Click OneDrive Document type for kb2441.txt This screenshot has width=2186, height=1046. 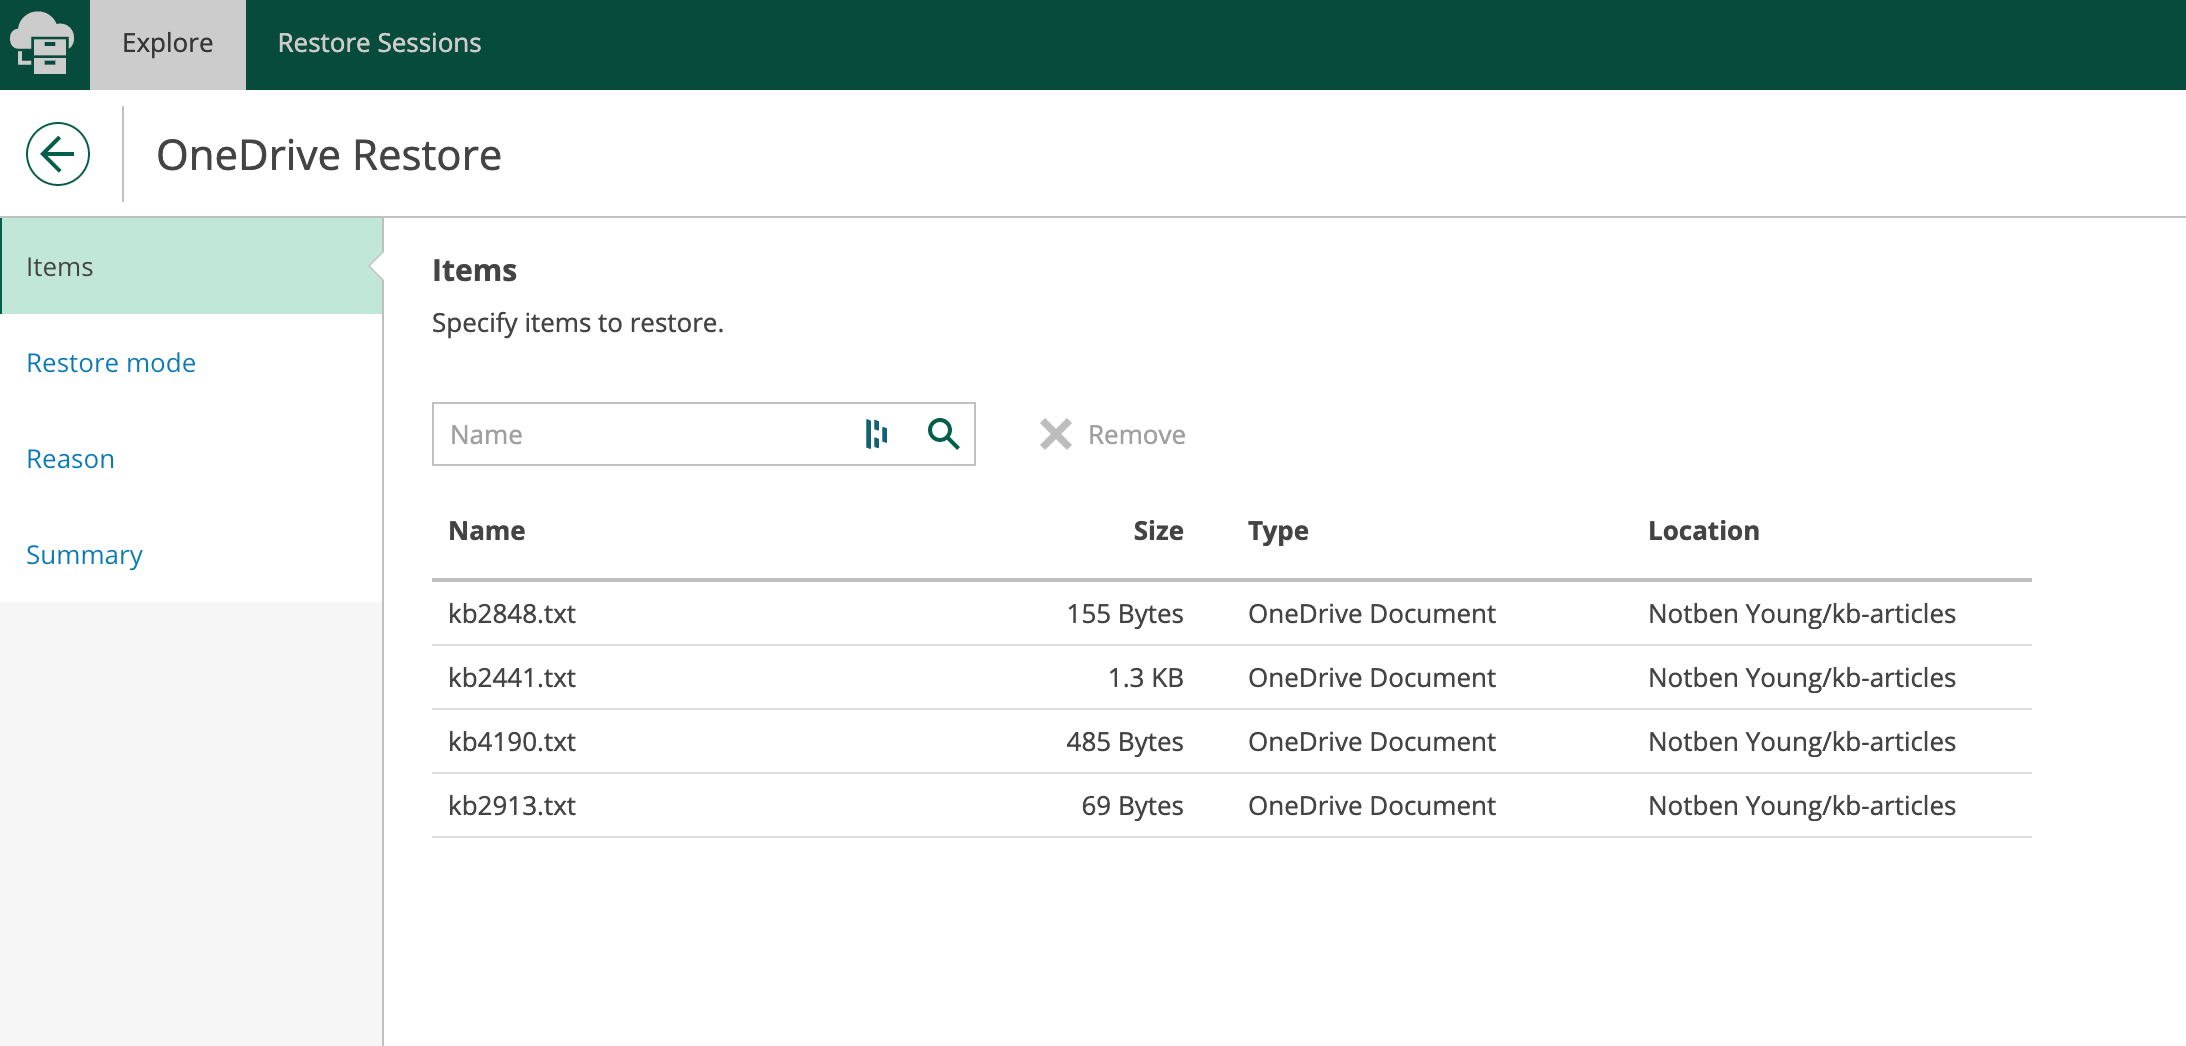1372,677
